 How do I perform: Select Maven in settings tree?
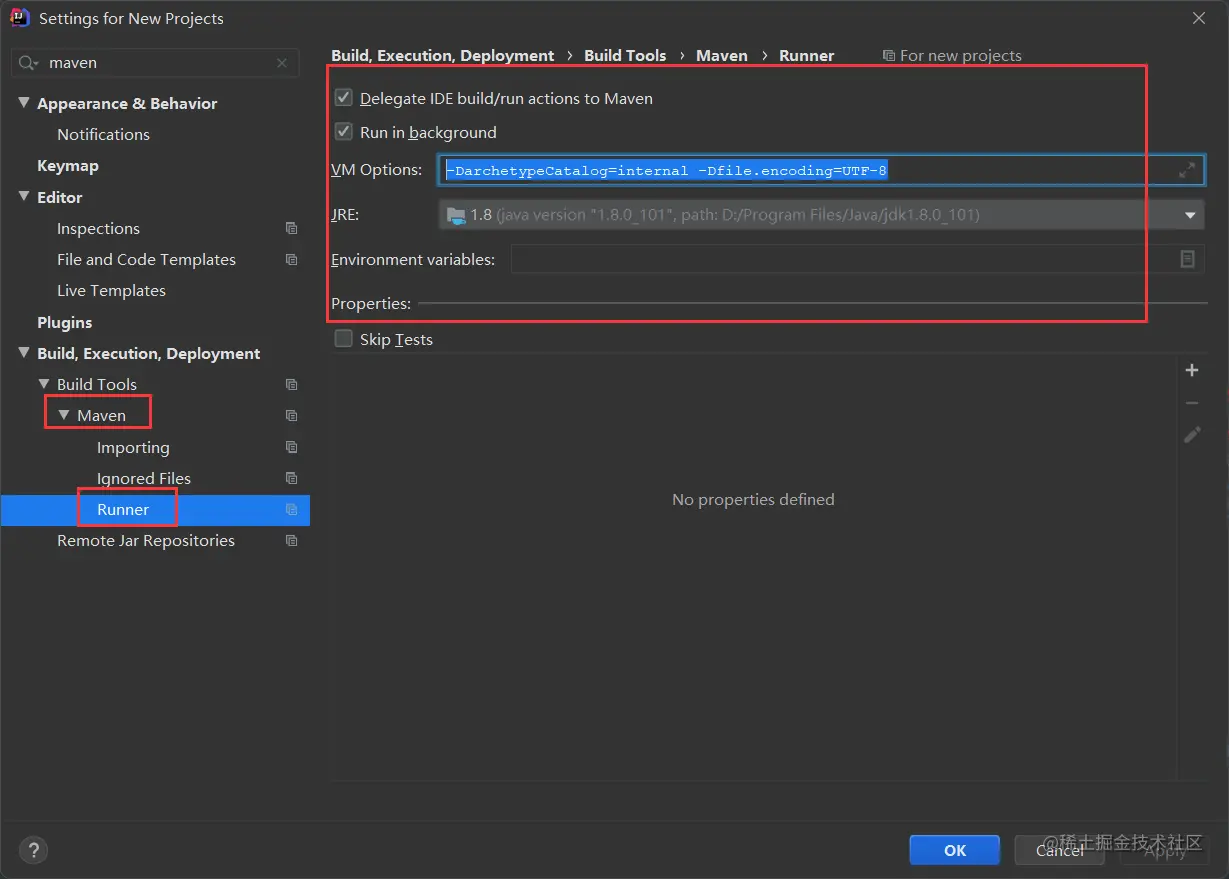coord(101,416)
